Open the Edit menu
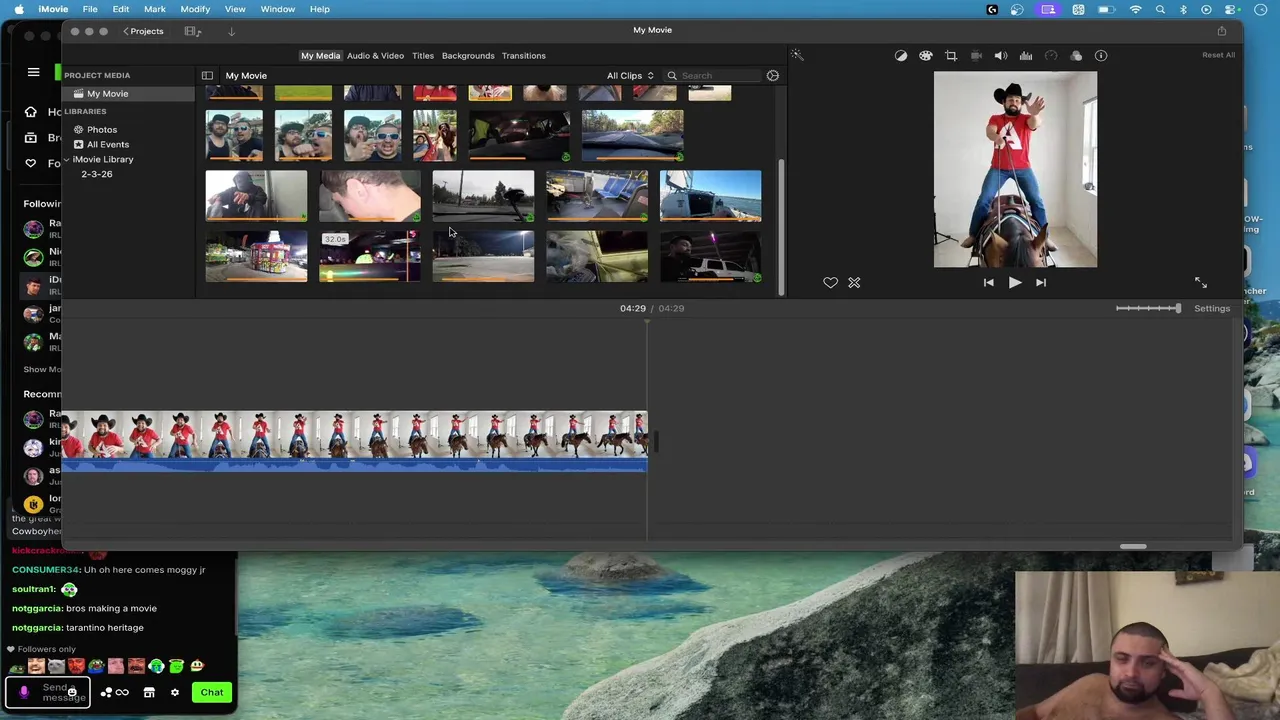 (x=121, y=9)
